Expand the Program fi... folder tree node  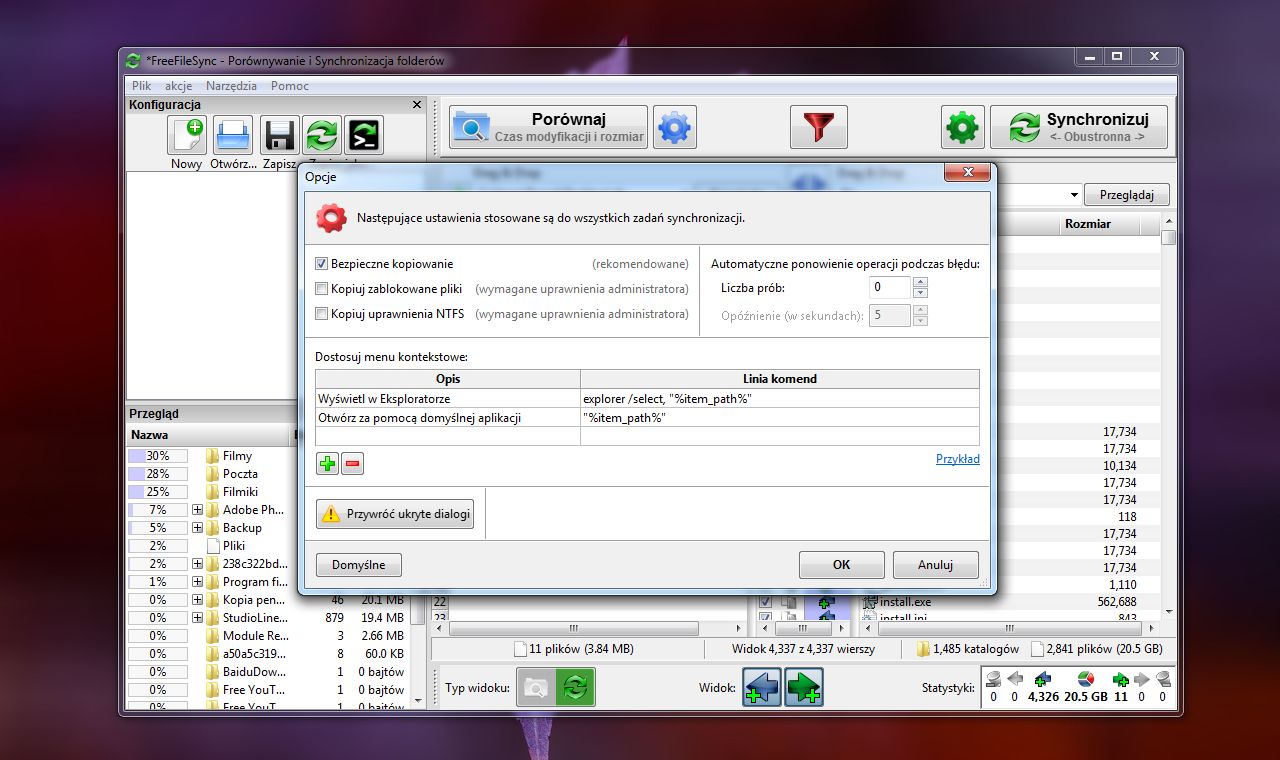(197, 582)
